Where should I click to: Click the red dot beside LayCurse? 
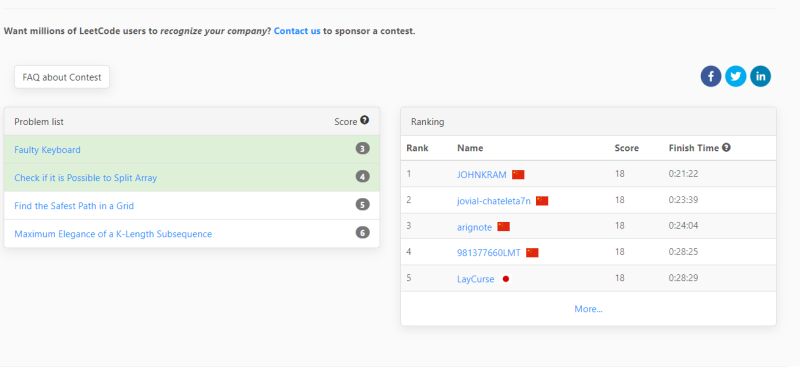pos(506,279)
